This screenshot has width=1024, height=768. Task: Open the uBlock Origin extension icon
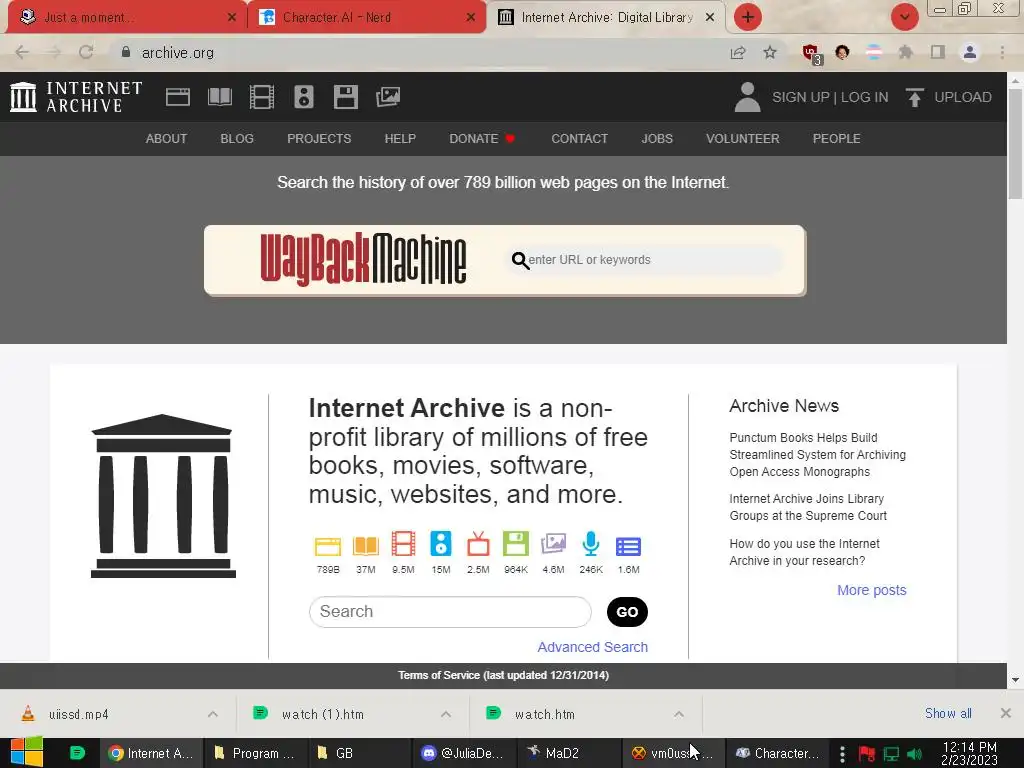[x=812, y=54]
